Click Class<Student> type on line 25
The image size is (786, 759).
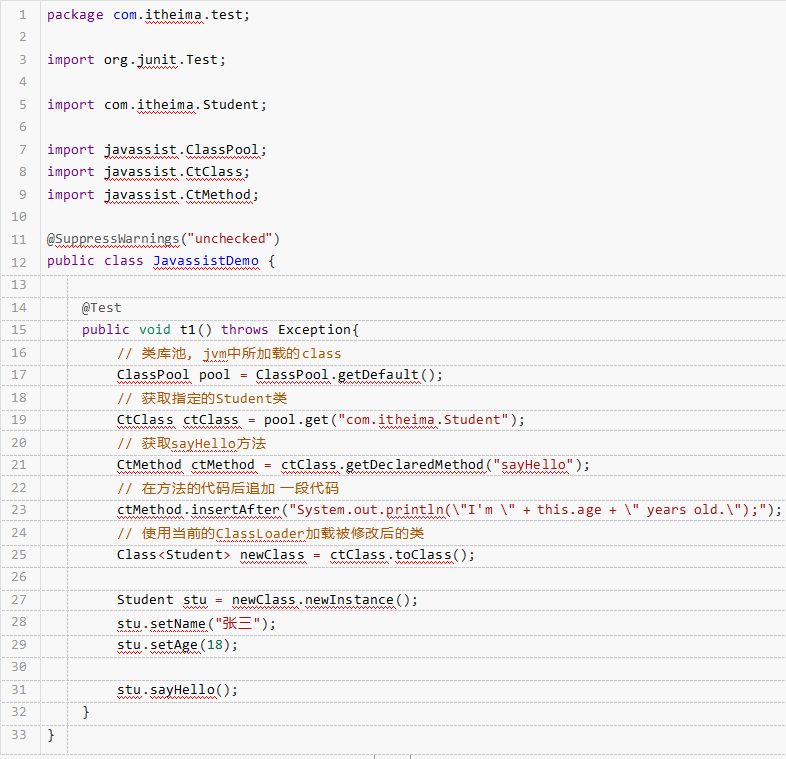(x=173, y=555)
